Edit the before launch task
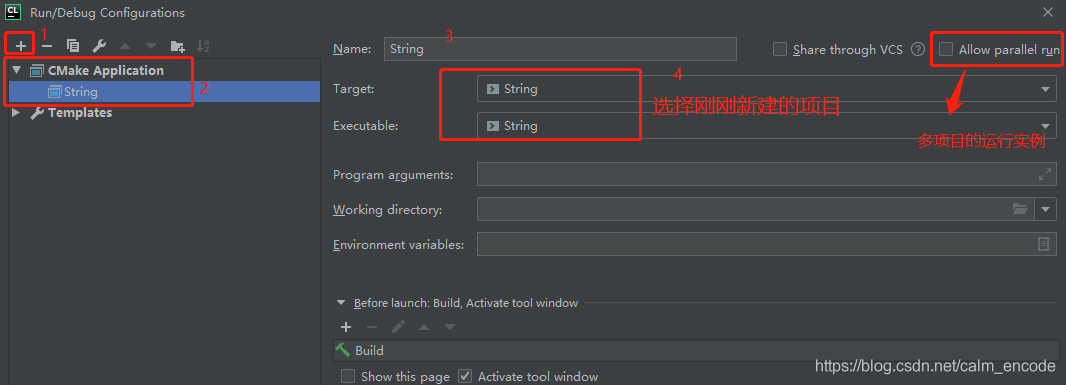This screenshot has width=1066, height=385. pos(398,327)
